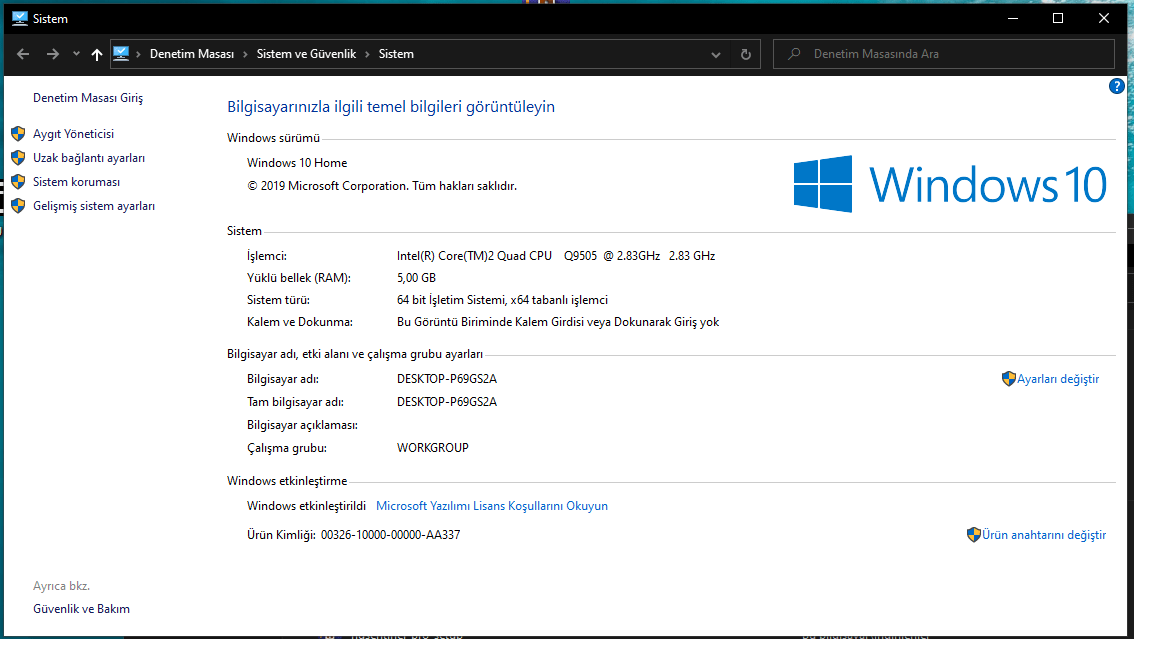Screen dimensions: 1152x648
Task: Click shield icon beside Sistem koruması
Action: [x=18, y=181]
